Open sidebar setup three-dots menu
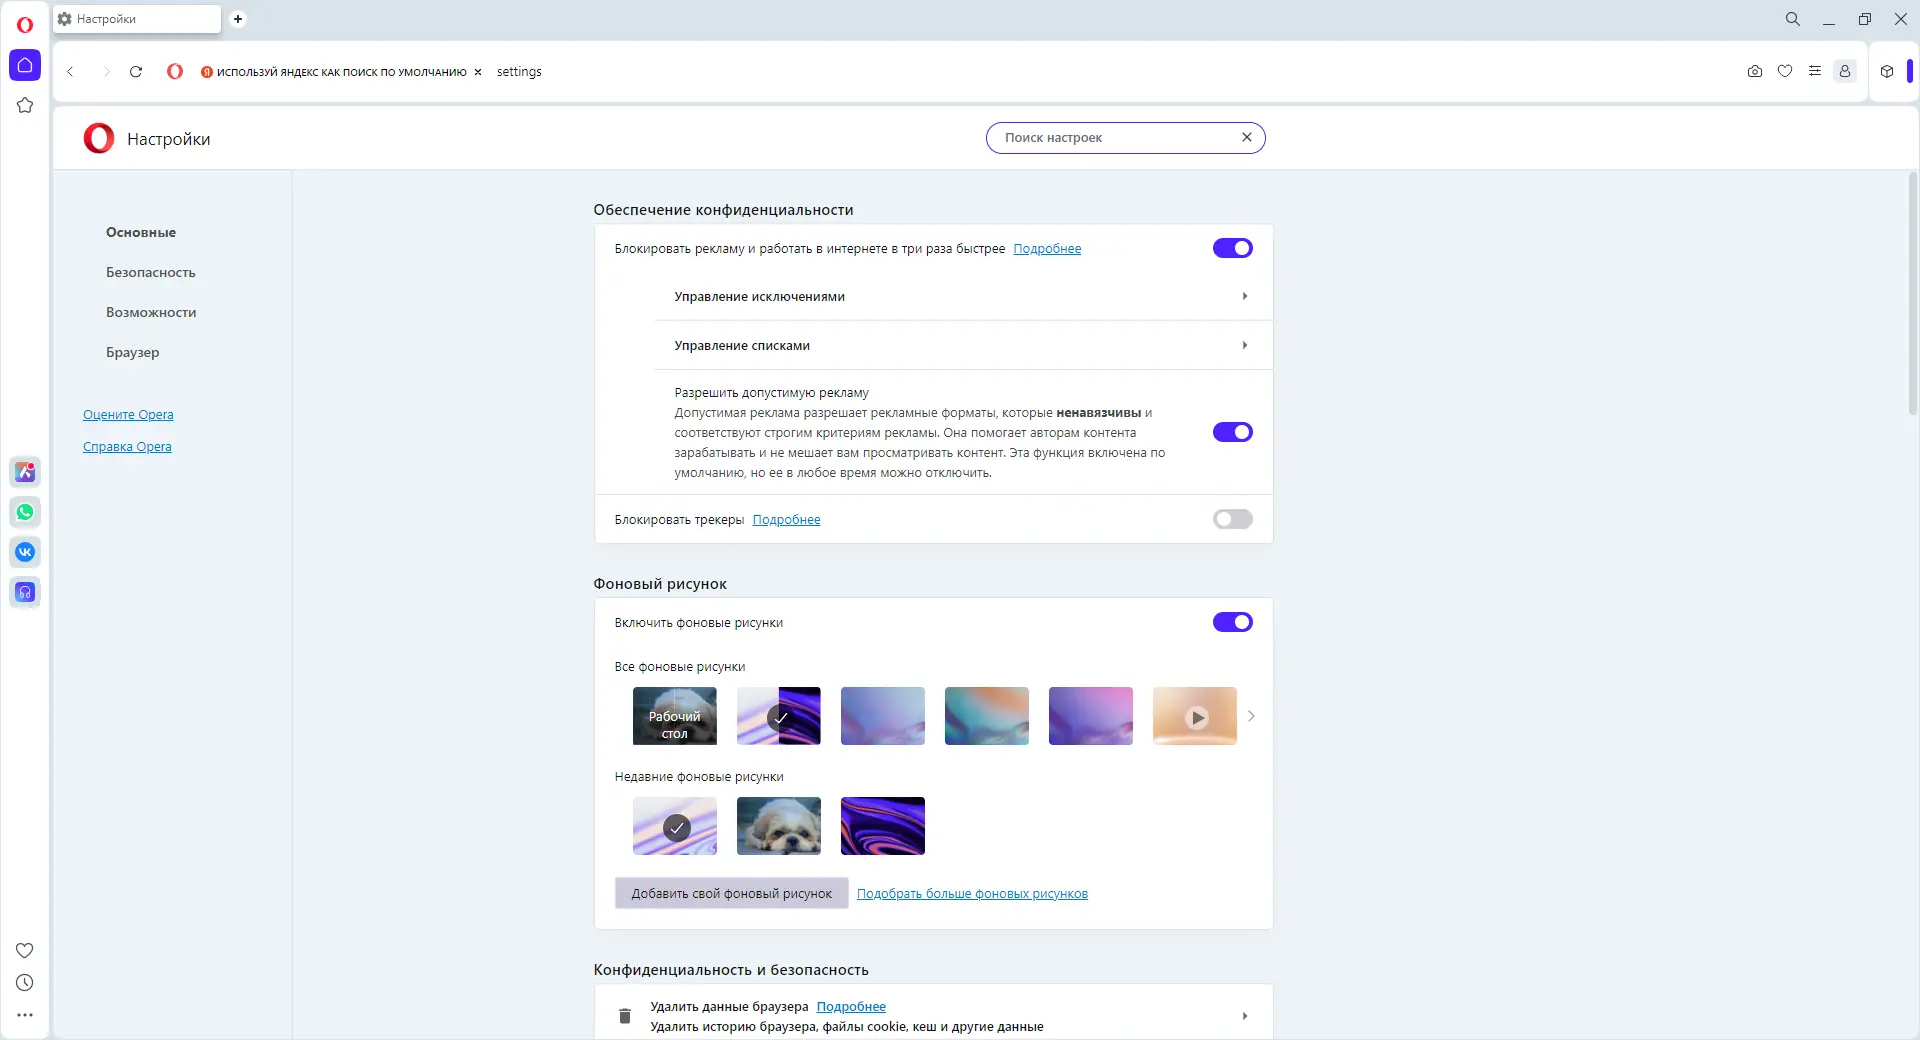The width and height of the screenshot is (1920, 1040). tap(25, 1015)
